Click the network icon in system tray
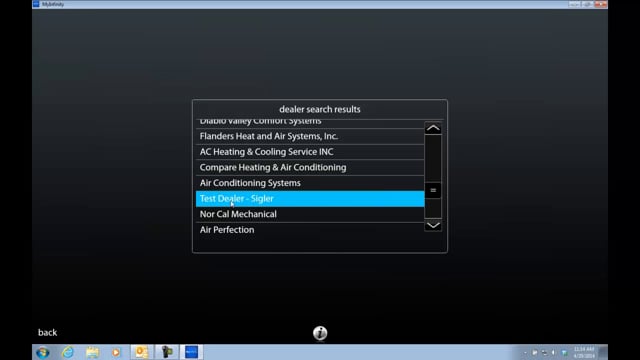This screenshot has width=640, height=360. pos(544,352)
